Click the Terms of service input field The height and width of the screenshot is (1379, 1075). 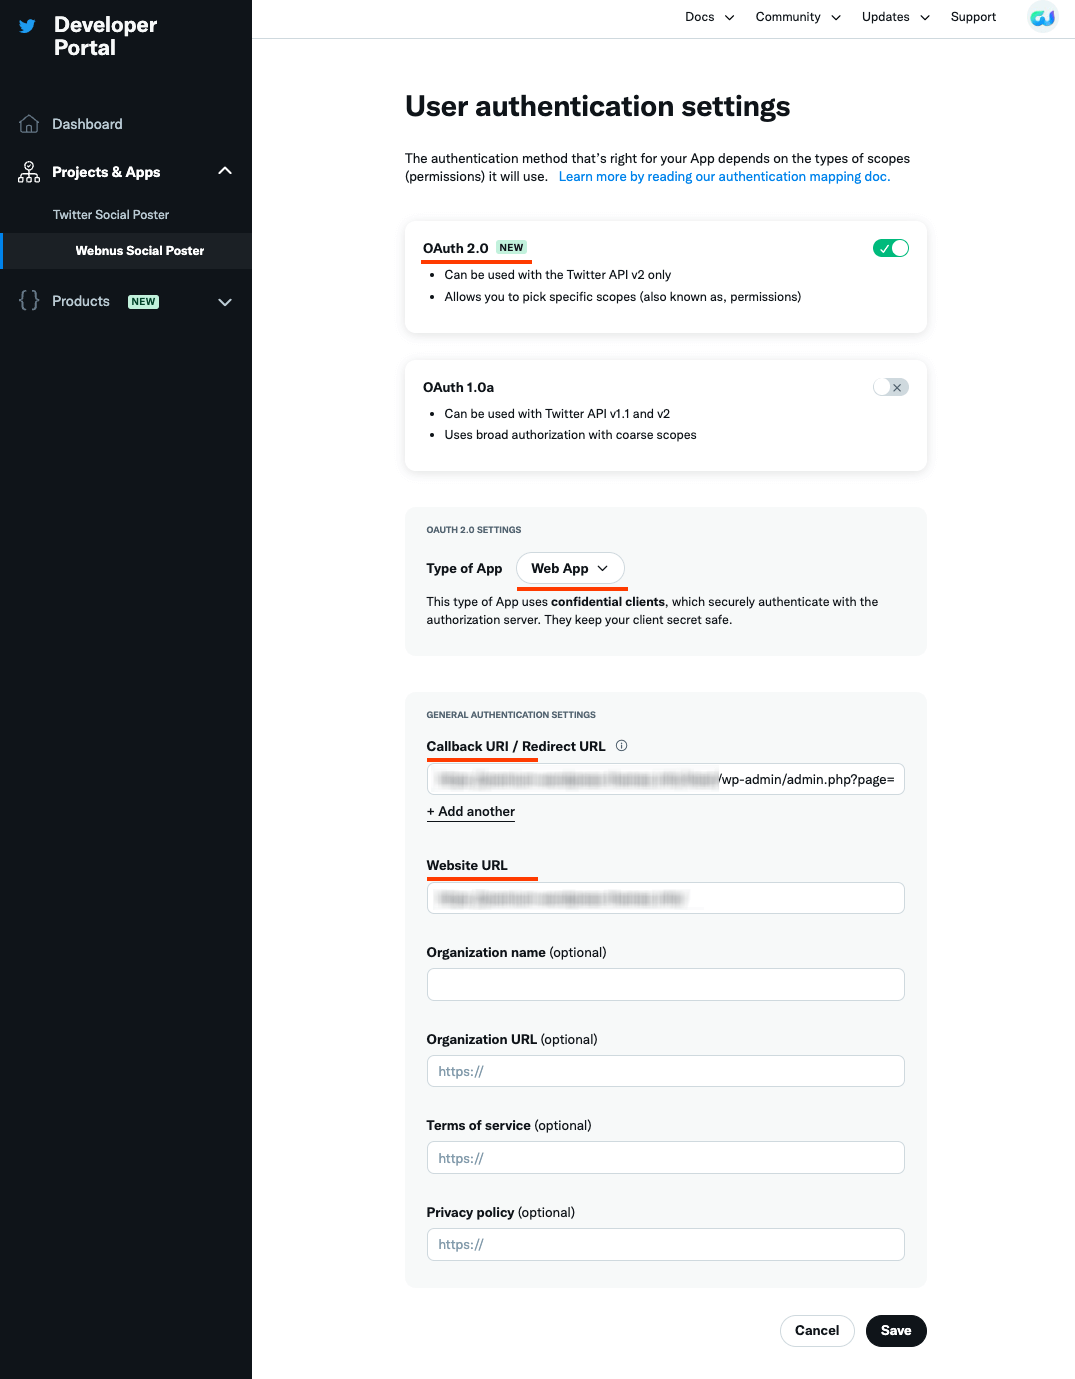pyautogui.click(x=666, y=1158)
